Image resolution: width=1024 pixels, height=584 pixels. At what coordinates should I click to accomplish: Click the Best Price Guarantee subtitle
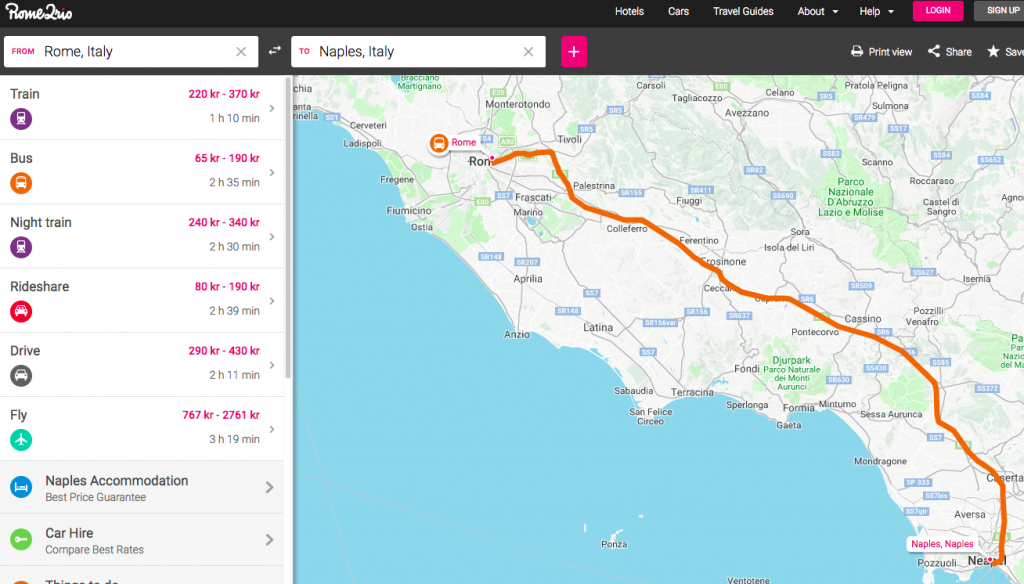tap(95, 497)
